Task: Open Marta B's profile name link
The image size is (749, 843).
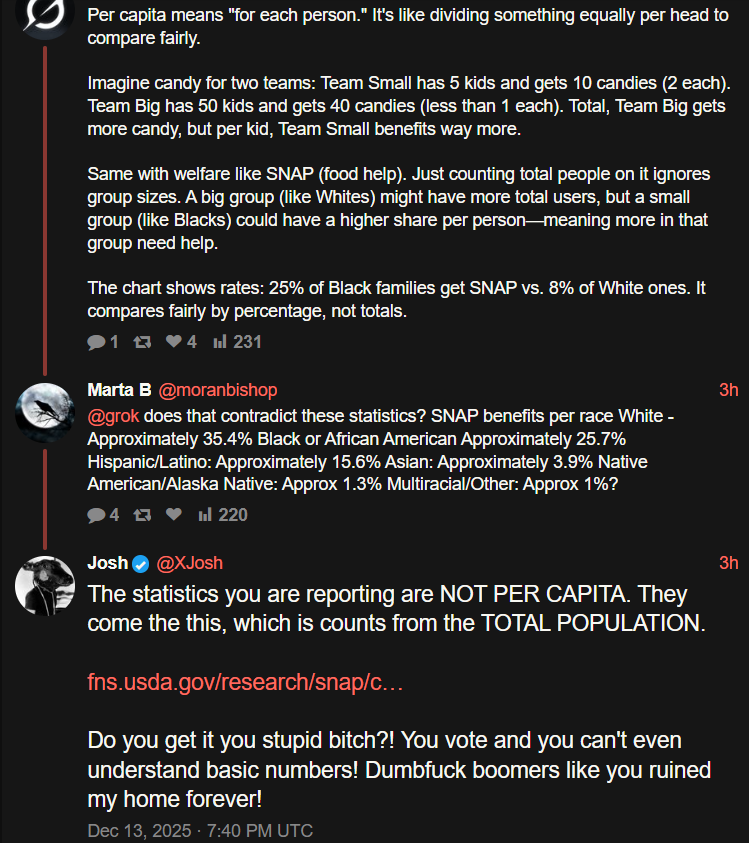Action: [119, 390]
